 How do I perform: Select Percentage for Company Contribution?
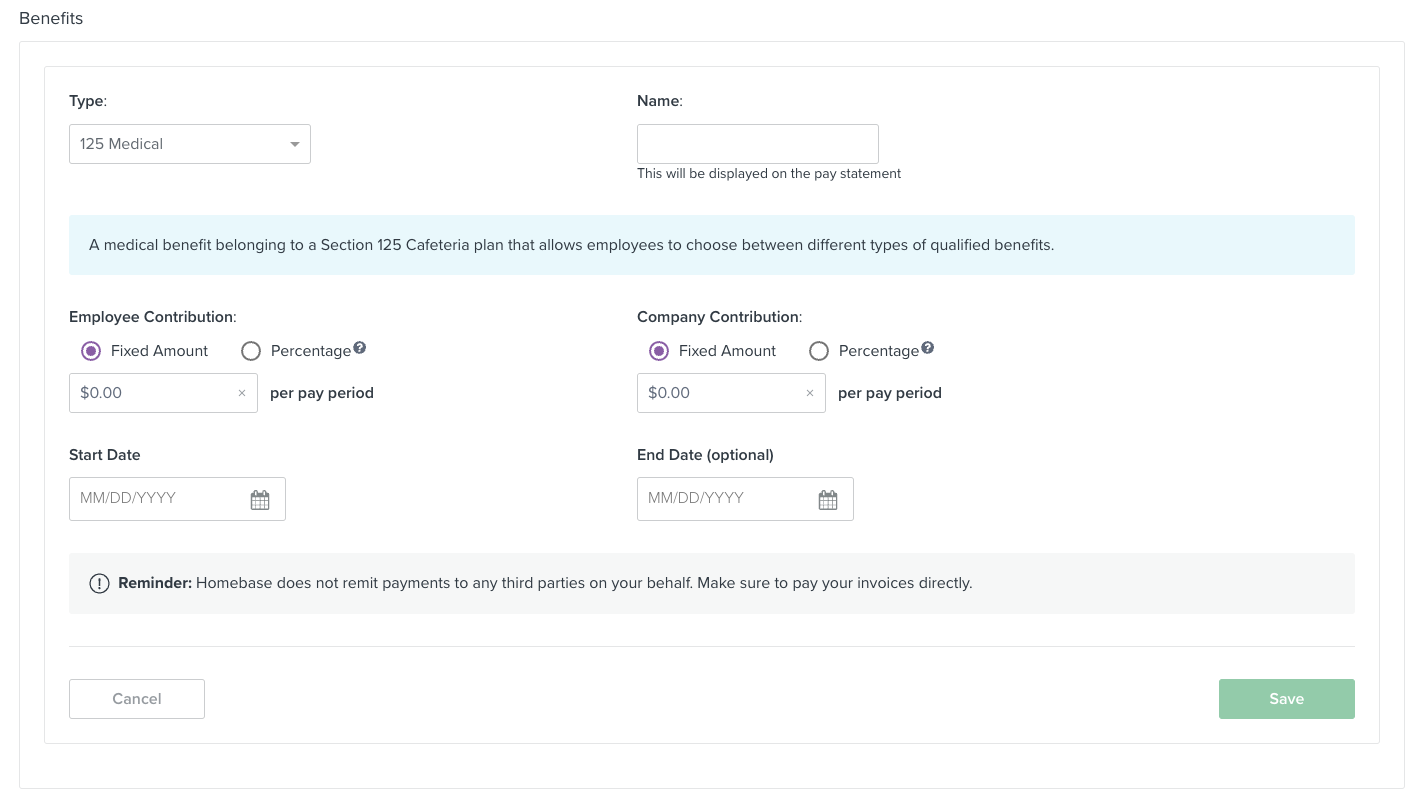tap(819, 350)
